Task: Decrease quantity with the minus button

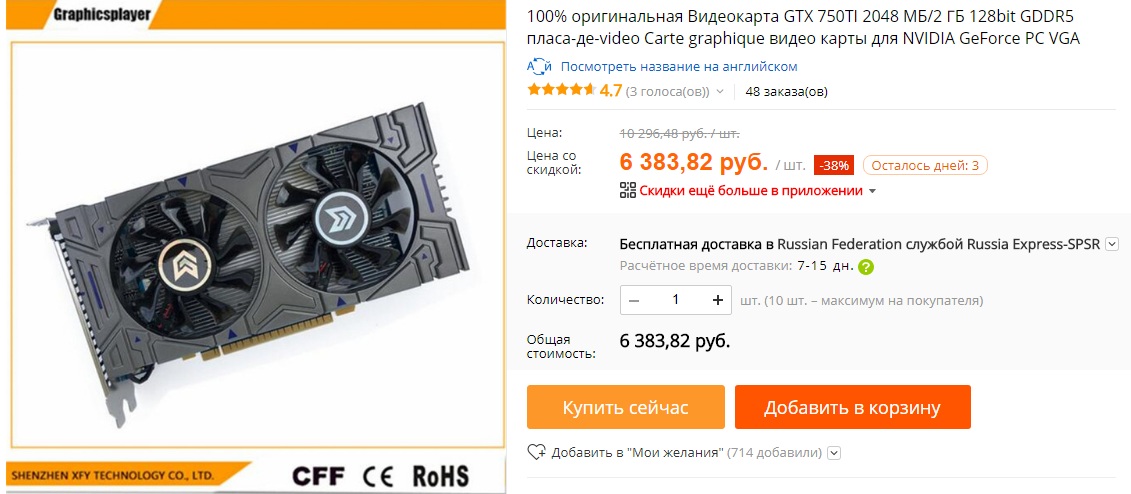Action: click(634, 300)
